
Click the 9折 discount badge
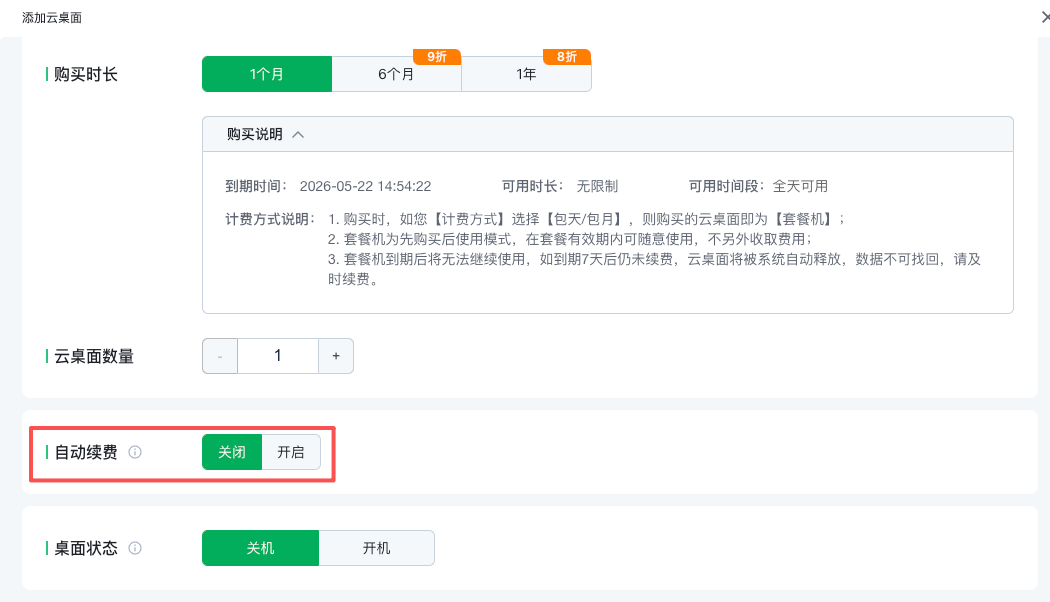pos(437,57)
